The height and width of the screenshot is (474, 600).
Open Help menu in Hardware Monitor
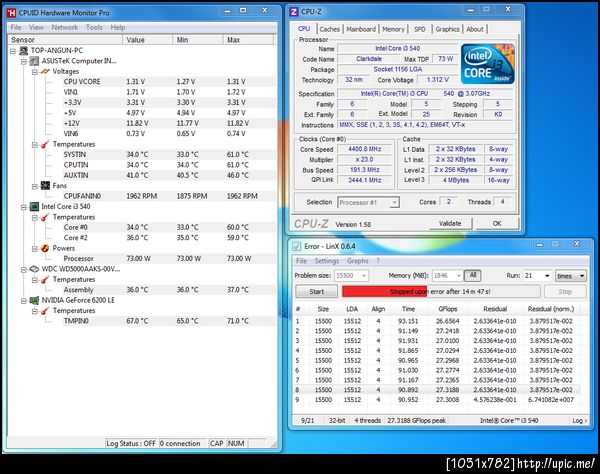[x=117, y=28]
